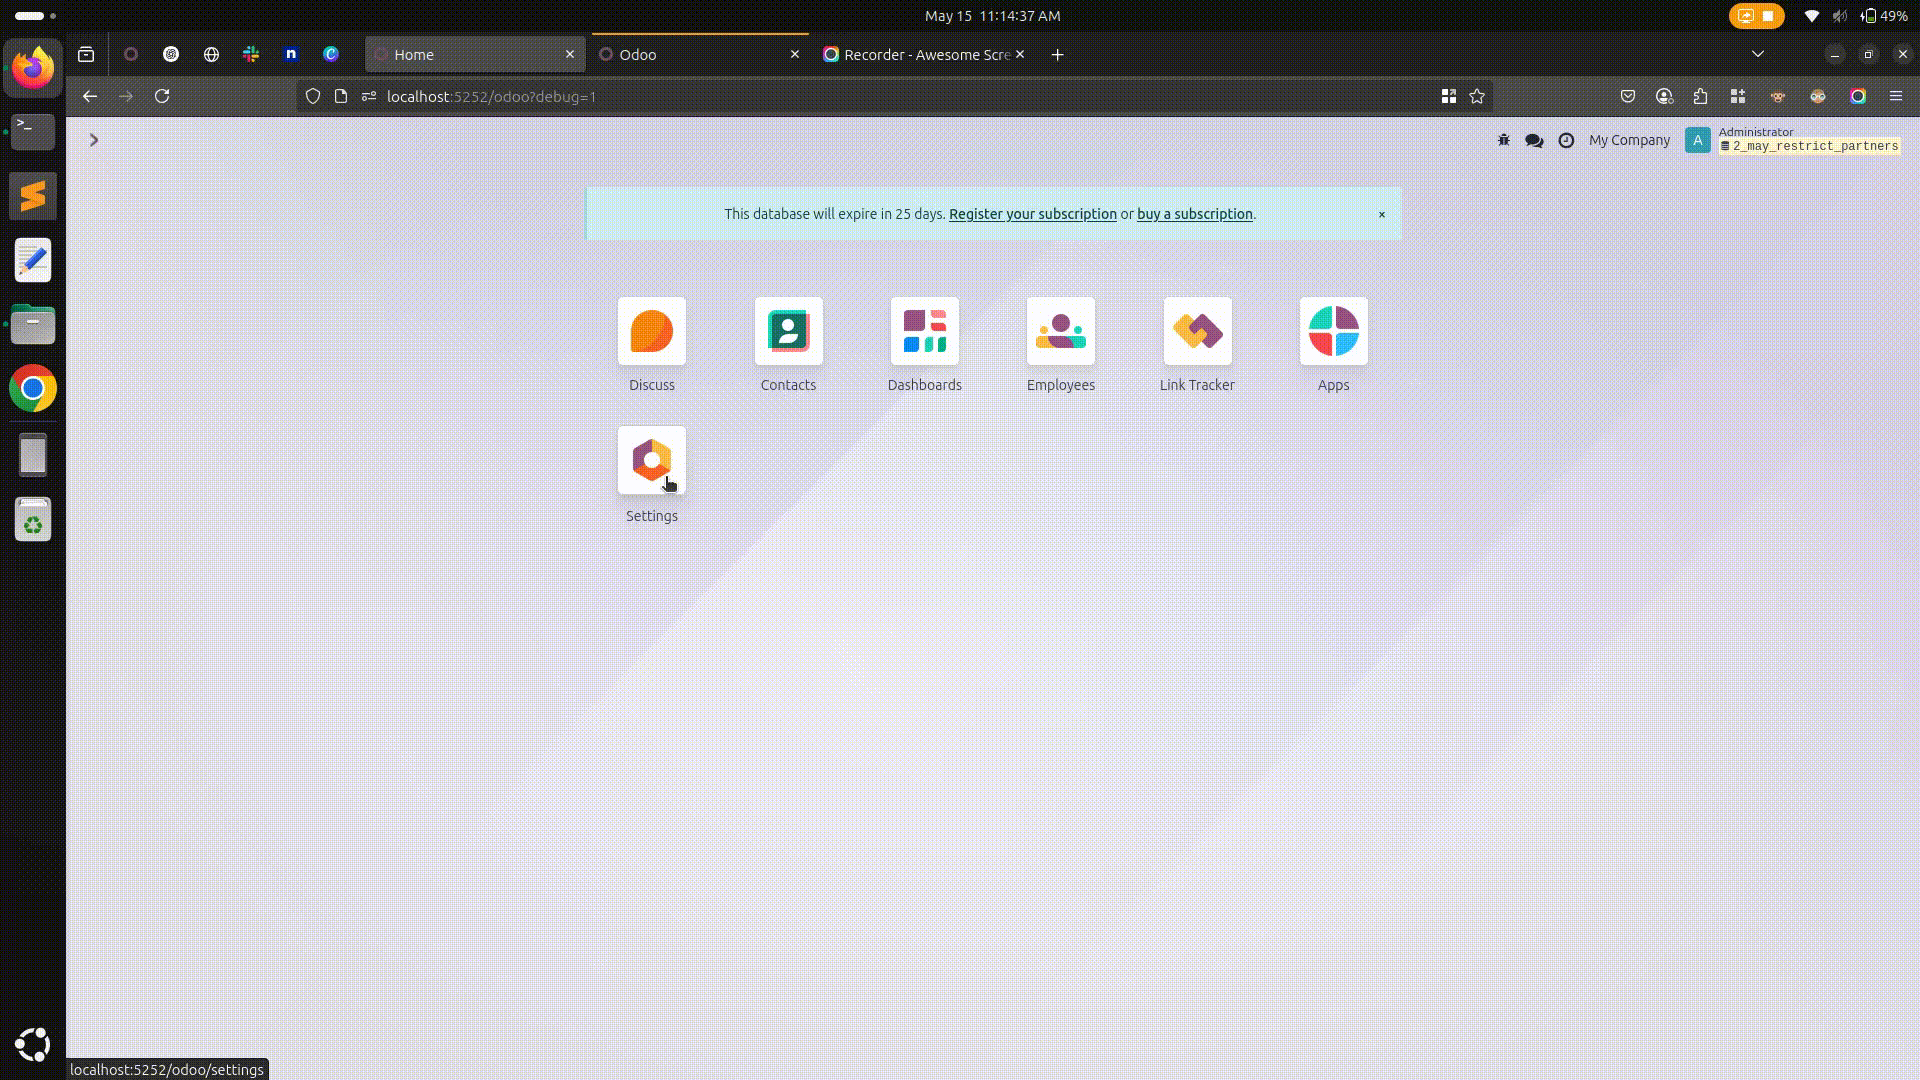This screenshot has width=1920, height=1080.
Task: Click the Awesome Screenshot toolbar icon
Action: 1858,96
